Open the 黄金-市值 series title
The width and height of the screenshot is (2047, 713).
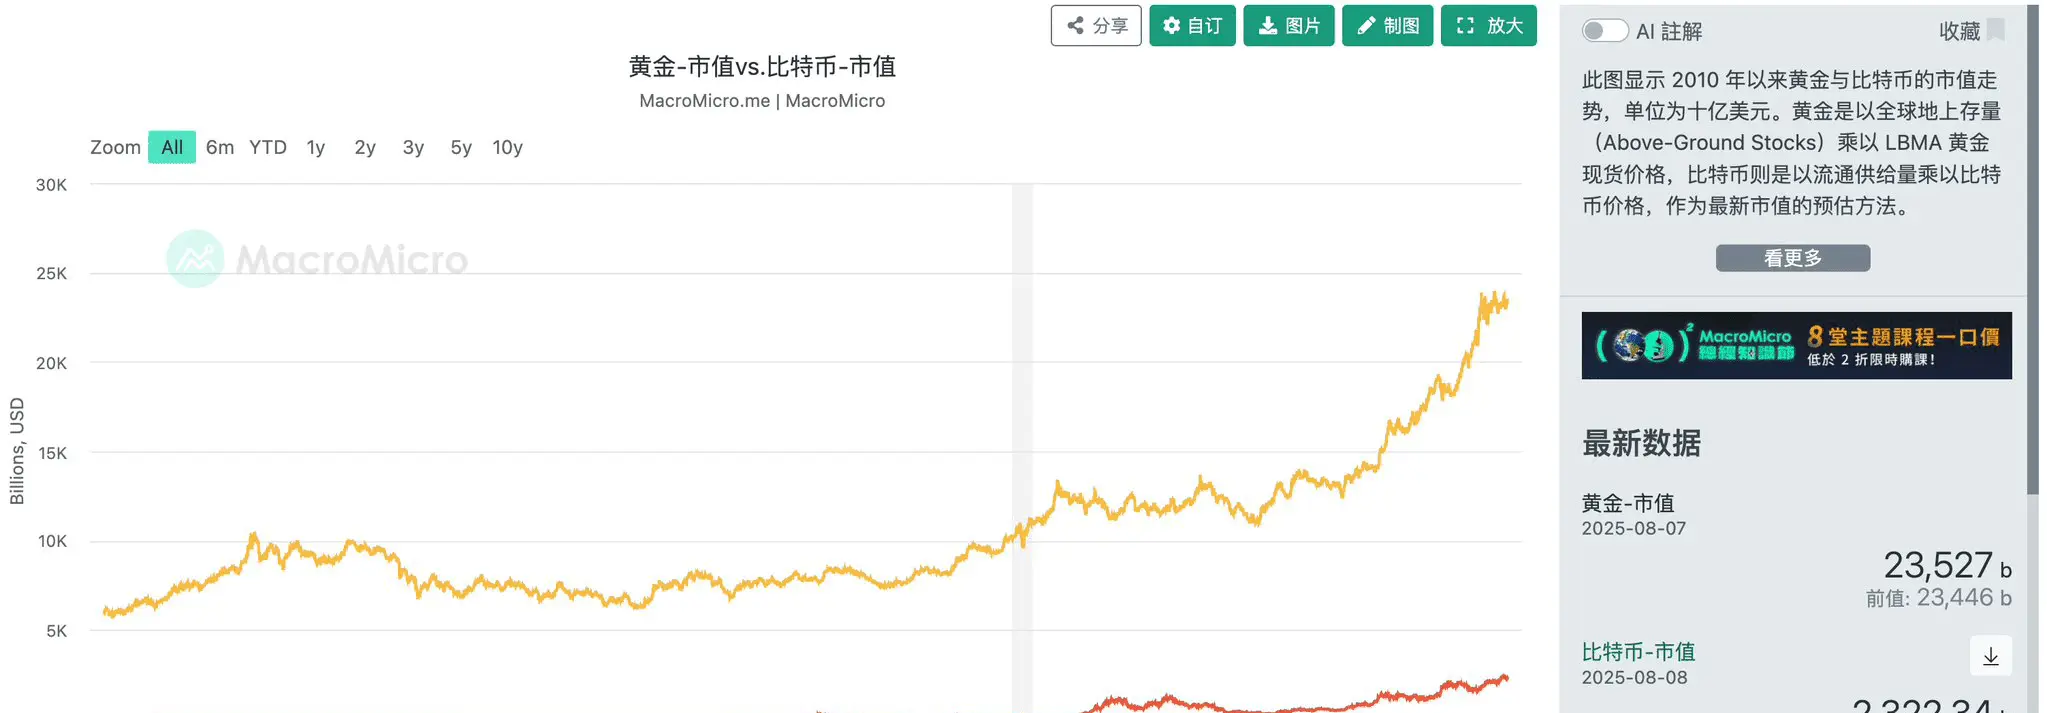[1628, 503]
